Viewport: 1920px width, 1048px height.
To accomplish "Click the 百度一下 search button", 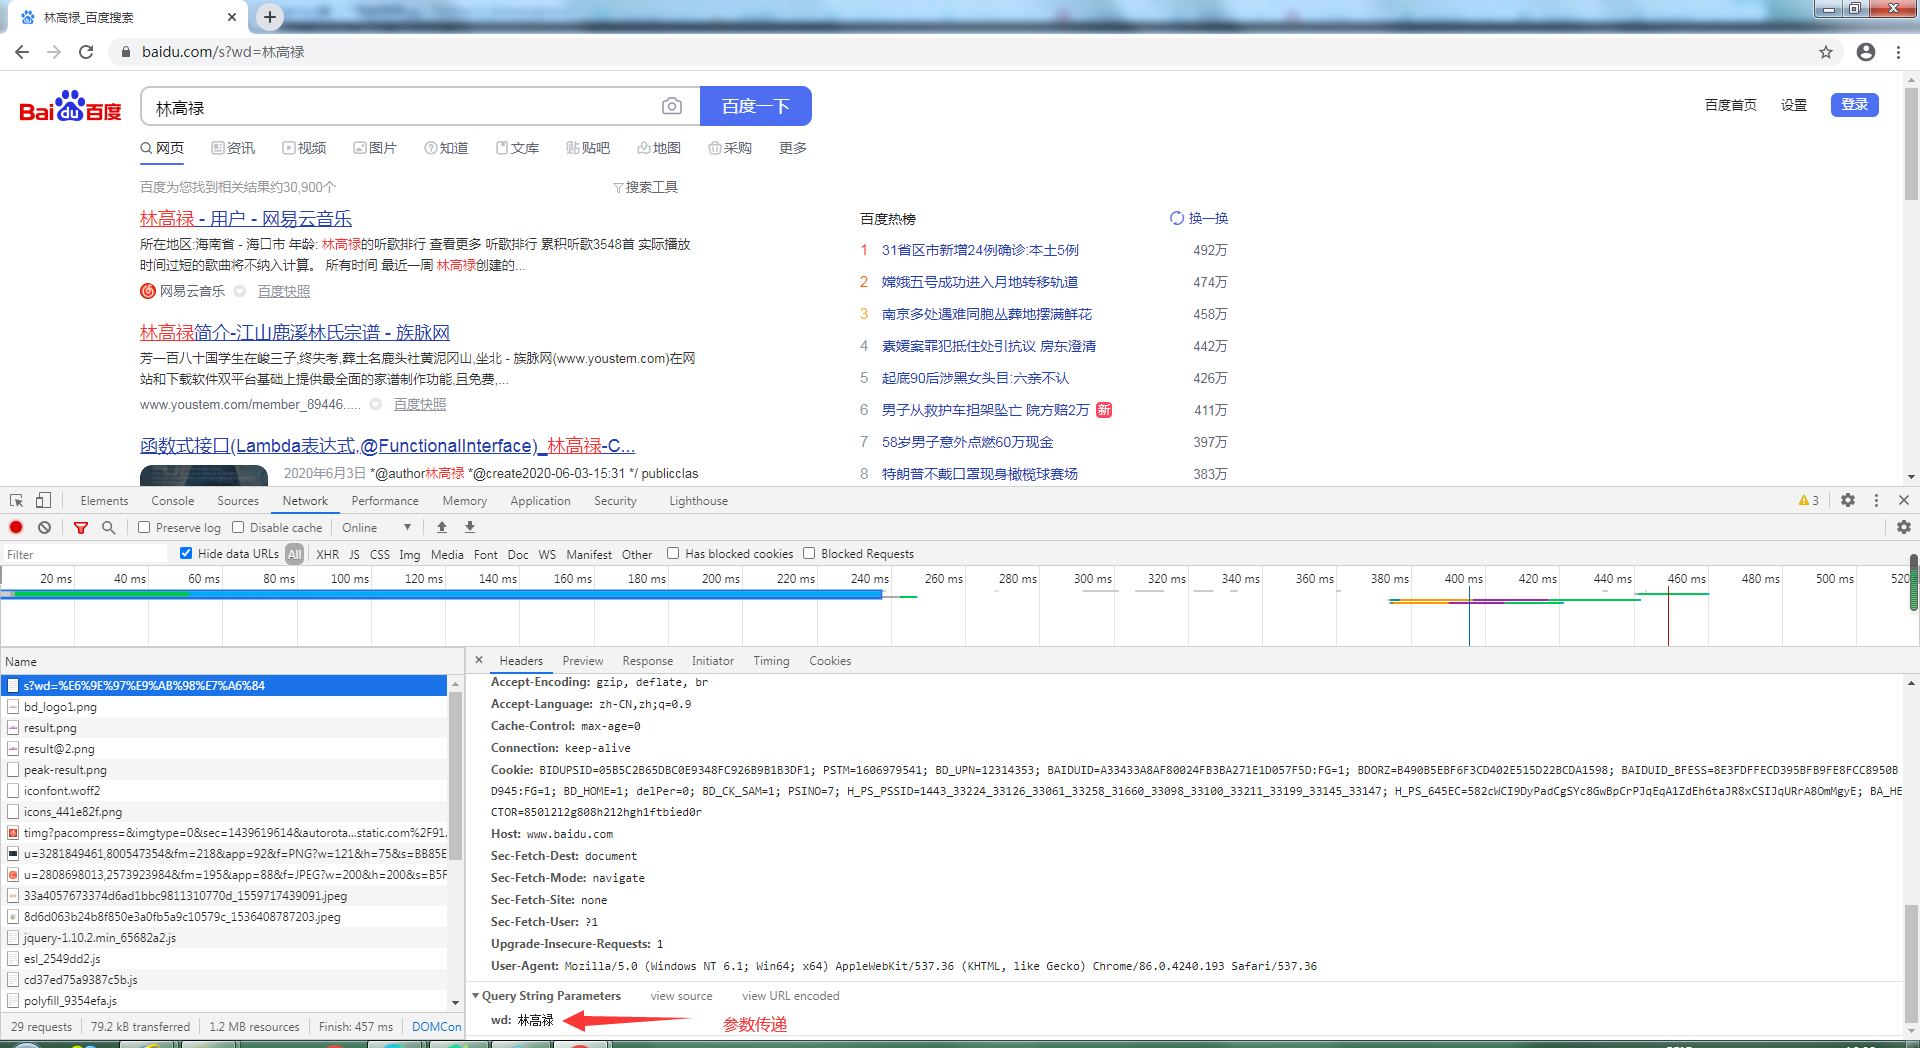I will (755, 106).
